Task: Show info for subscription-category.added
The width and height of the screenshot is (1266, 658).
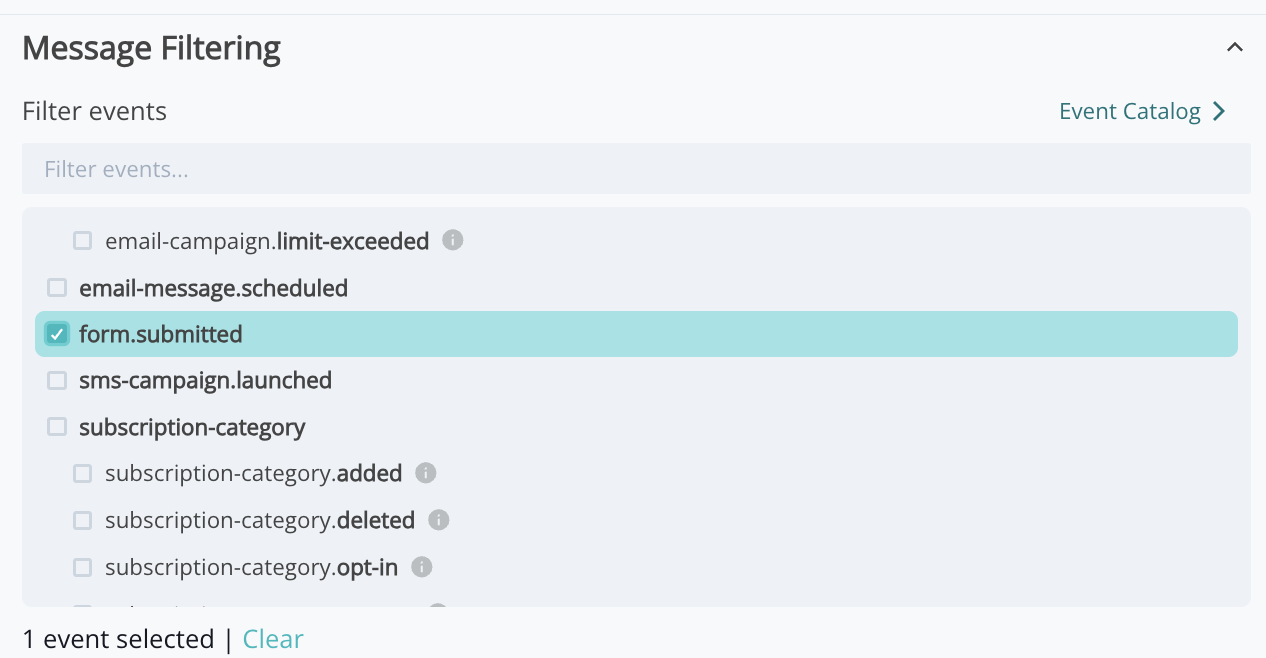Action: [x=426, y=473]
